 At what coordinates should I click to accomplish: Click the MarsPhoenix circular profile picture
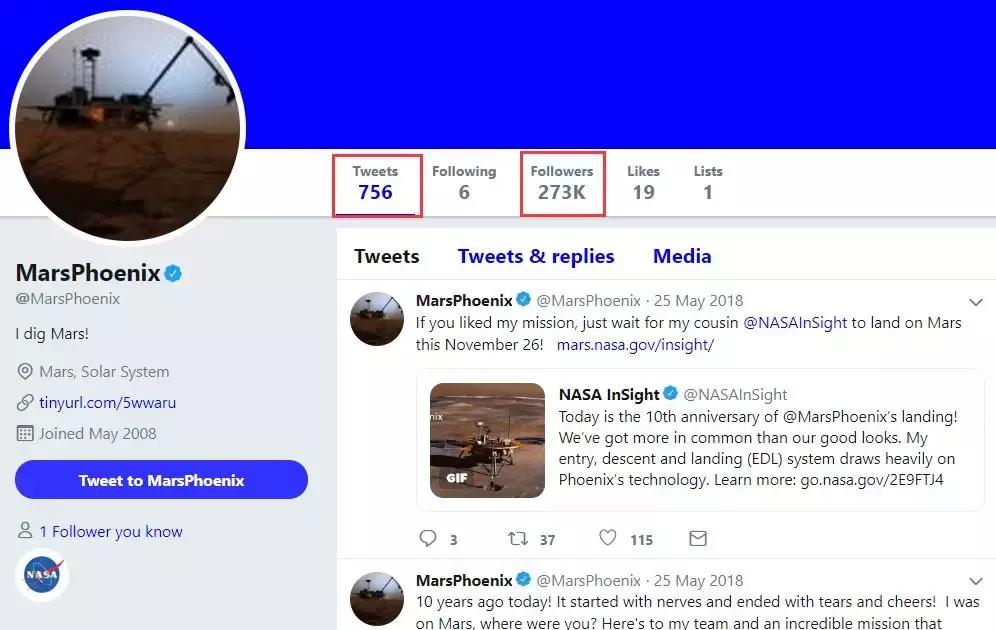tap(127, 125)
